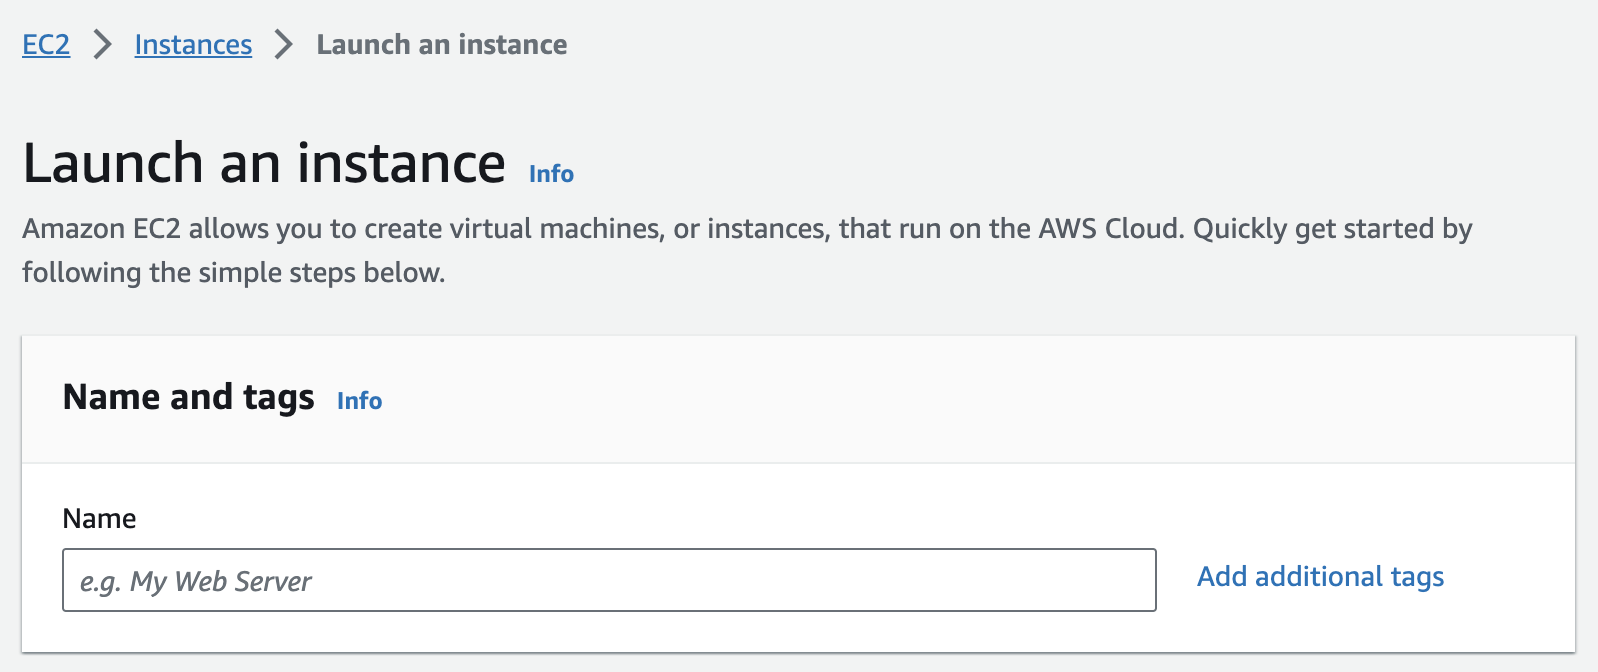Click the EC2 breadcrumb link

click(46, 45)
